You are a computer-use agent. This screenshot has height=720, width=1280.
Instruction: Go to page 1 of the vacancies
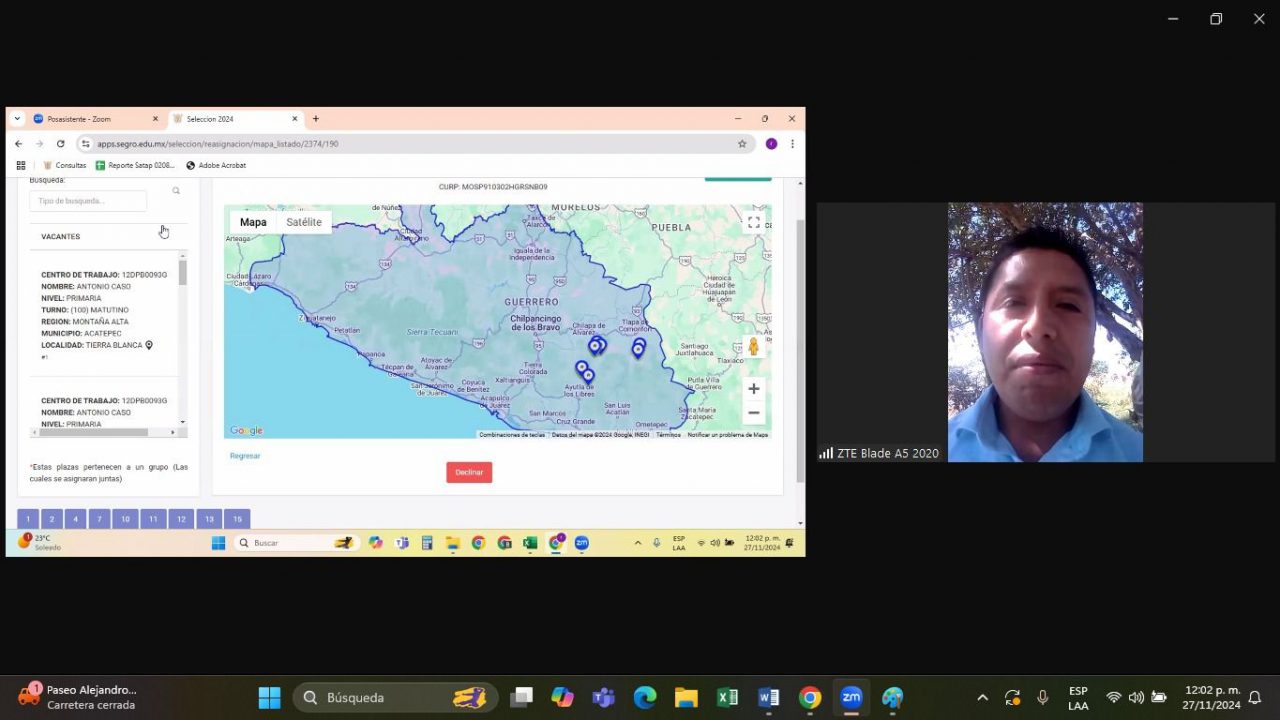(28, 519)
